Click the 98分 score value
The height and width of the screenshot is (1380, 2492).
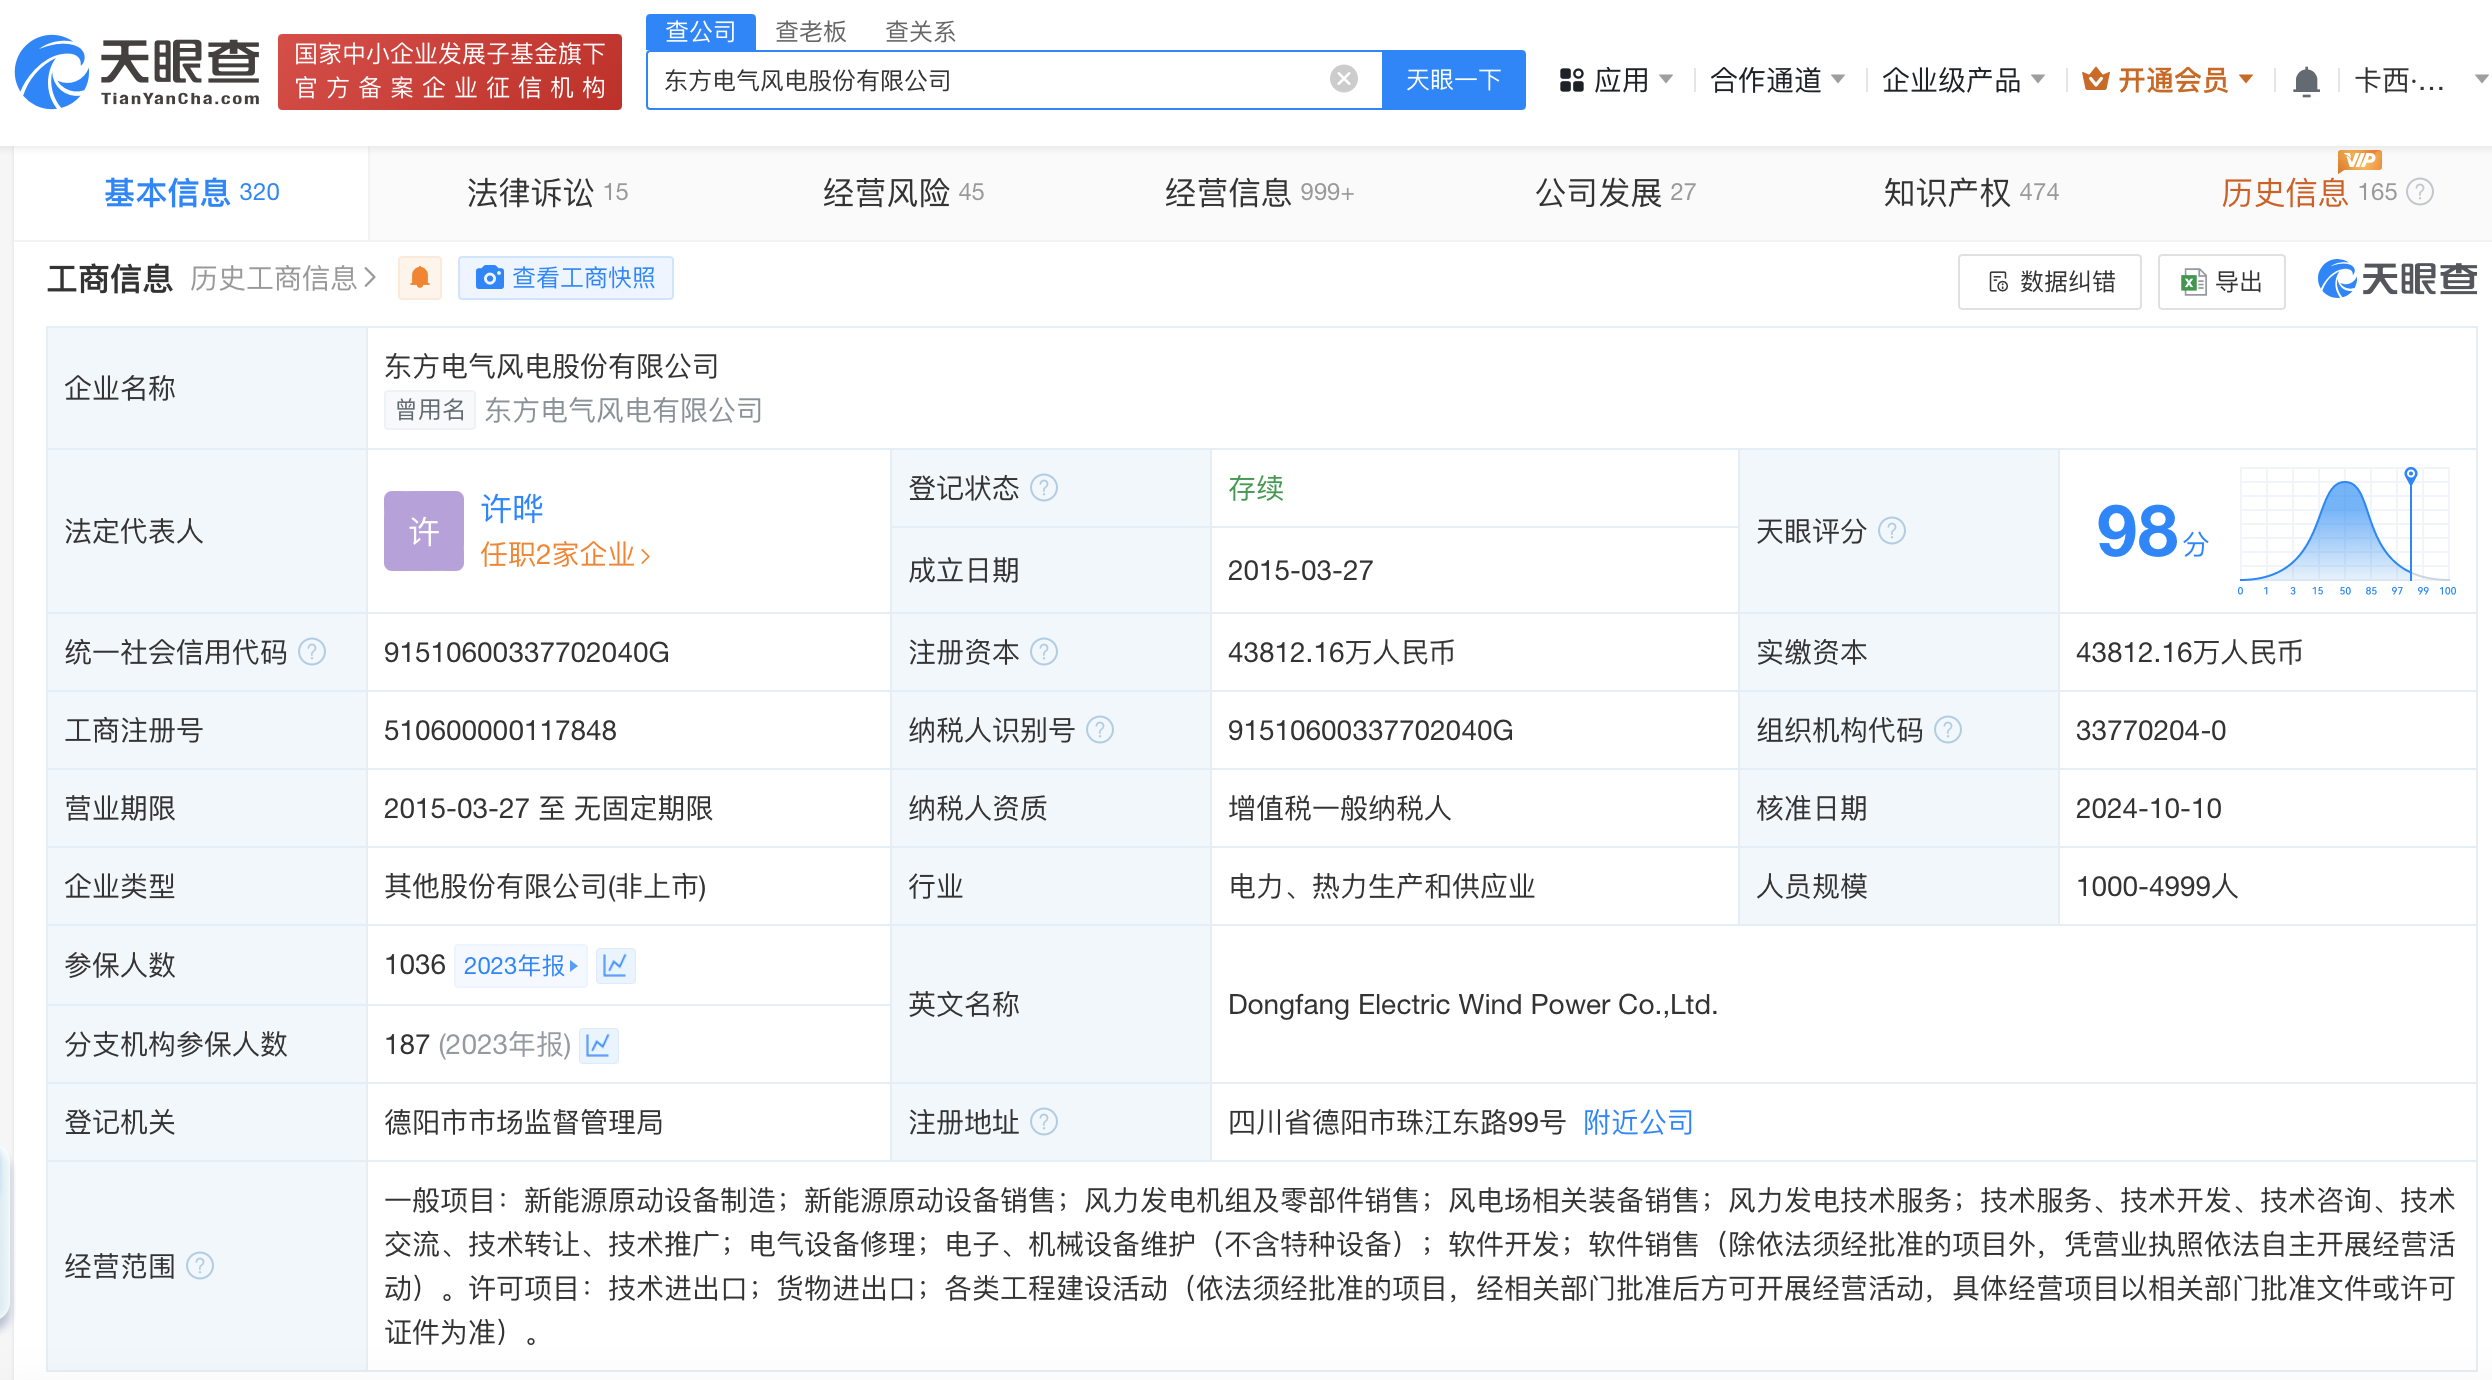[2152, 531]
